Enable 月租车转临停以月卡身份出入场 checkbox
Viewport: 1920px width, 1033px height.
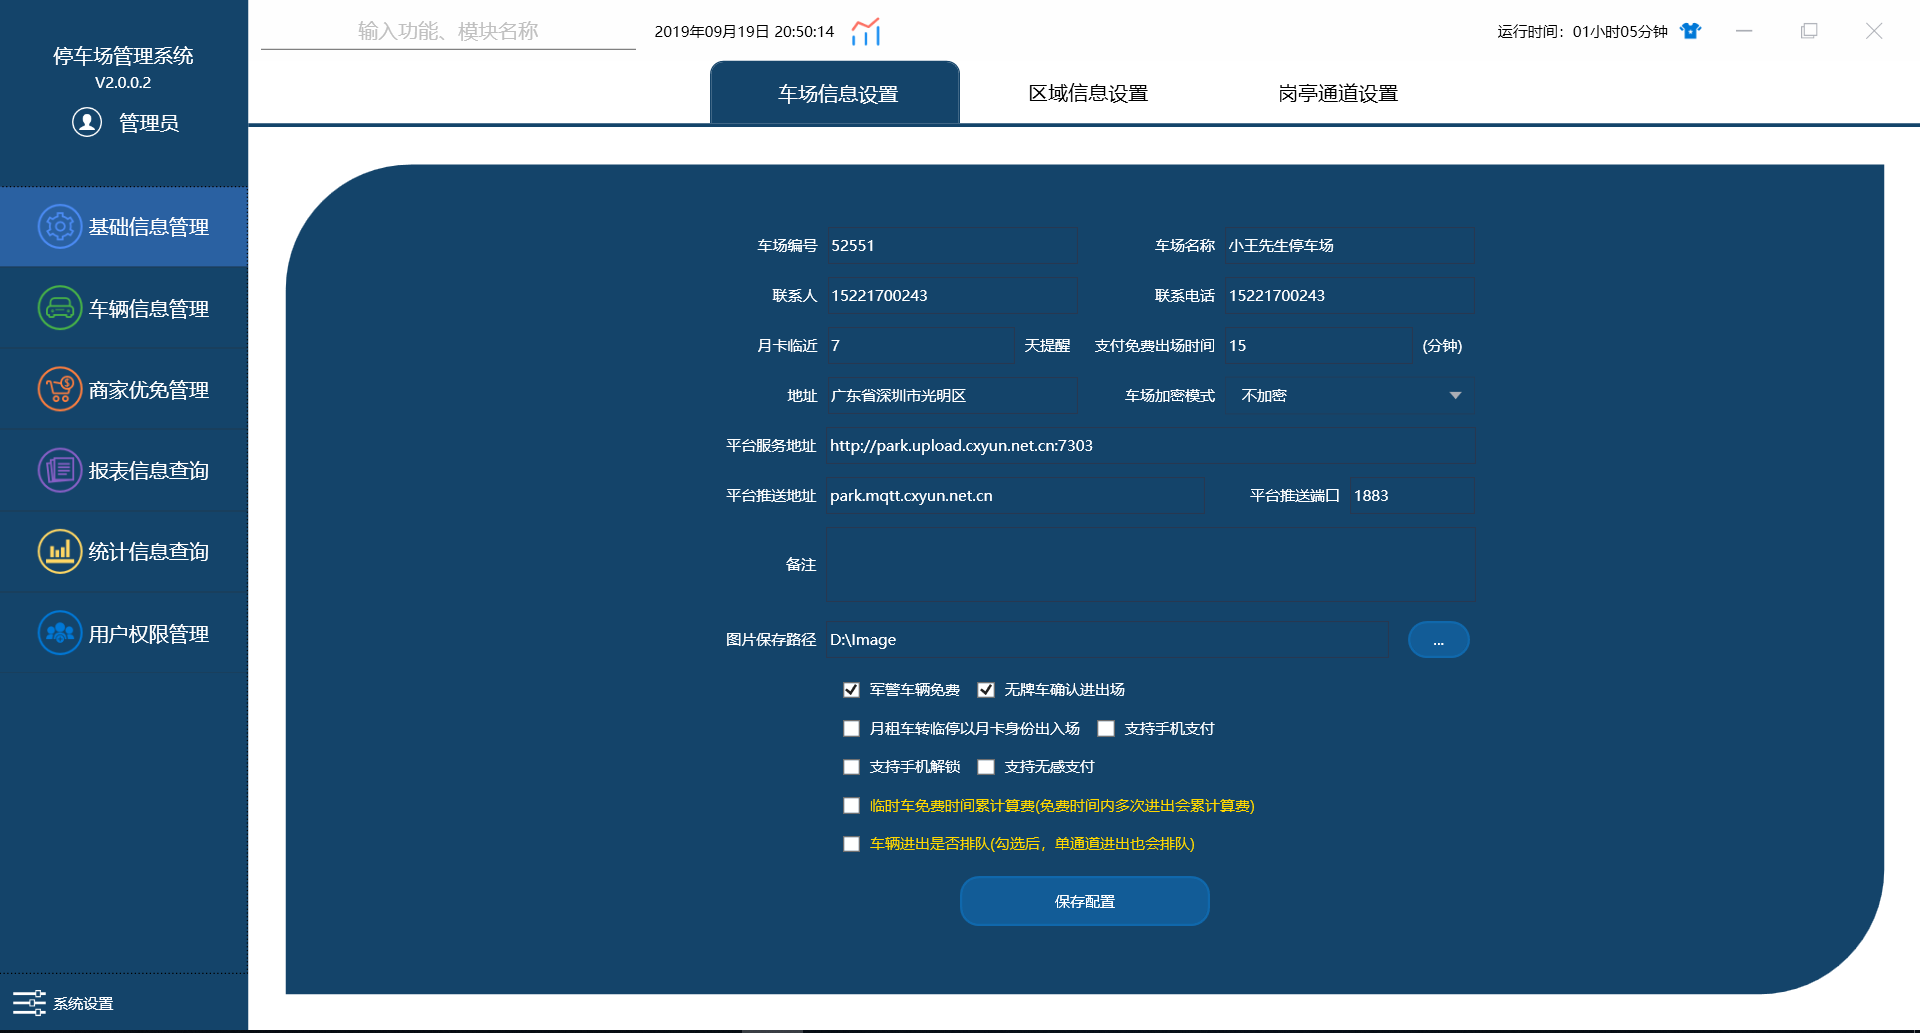point(851,729)
